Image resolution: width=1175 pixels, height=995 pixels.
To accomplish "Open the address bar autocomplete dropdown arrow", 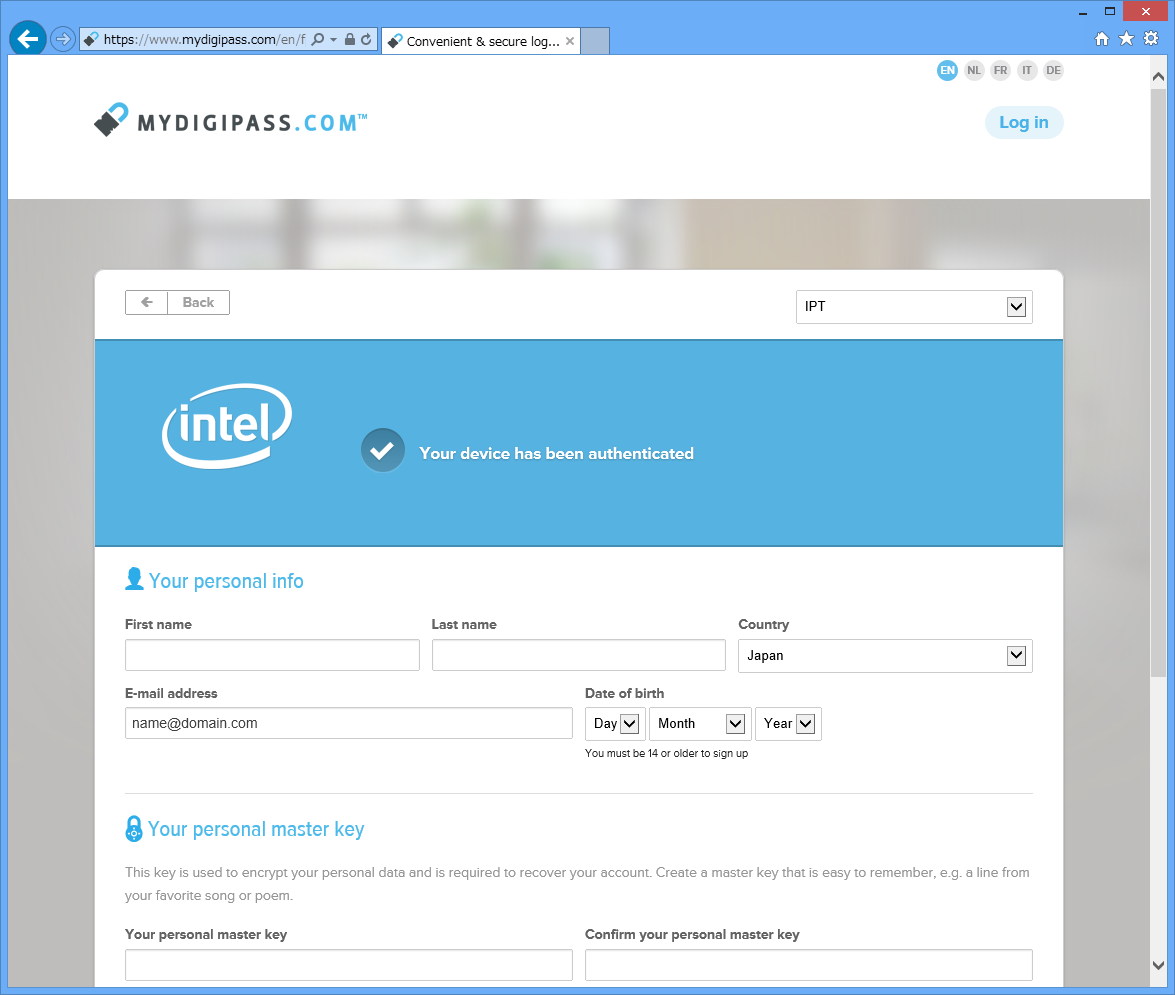I will pyautogui.click(x=333, y=40).
